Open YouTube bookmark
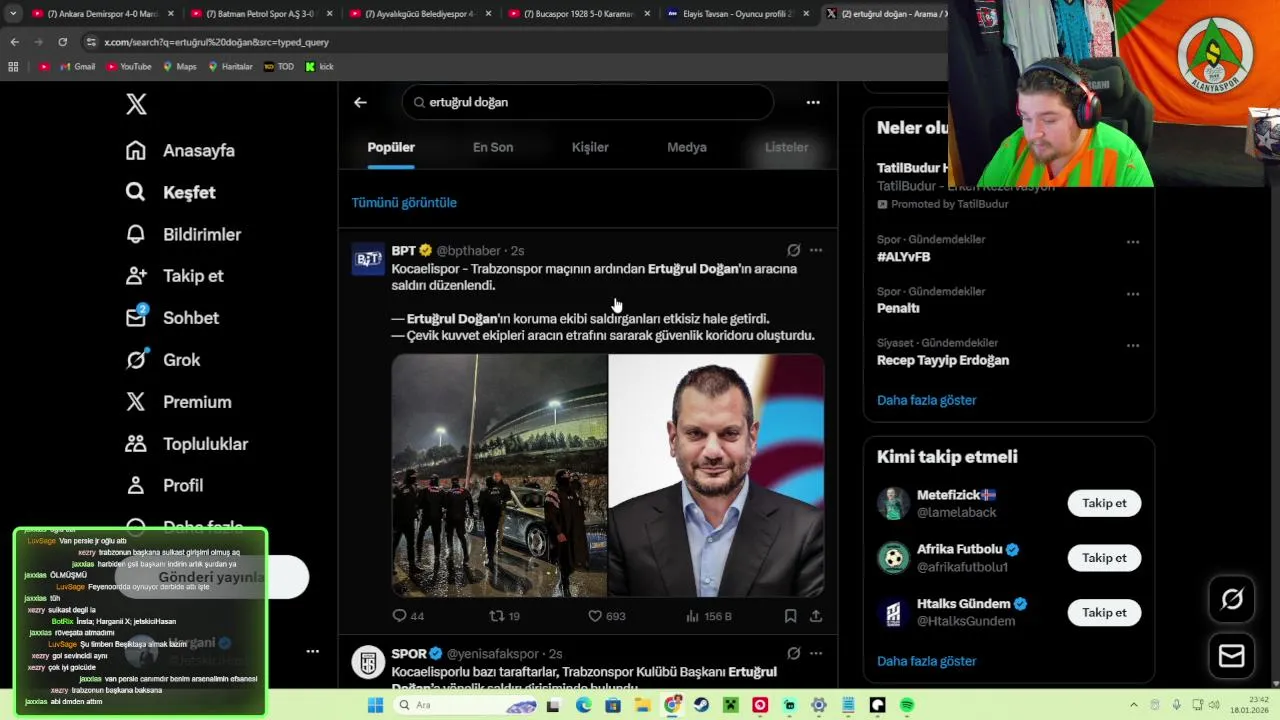Screen dimensions: 1280x720 tap(128, 67)
